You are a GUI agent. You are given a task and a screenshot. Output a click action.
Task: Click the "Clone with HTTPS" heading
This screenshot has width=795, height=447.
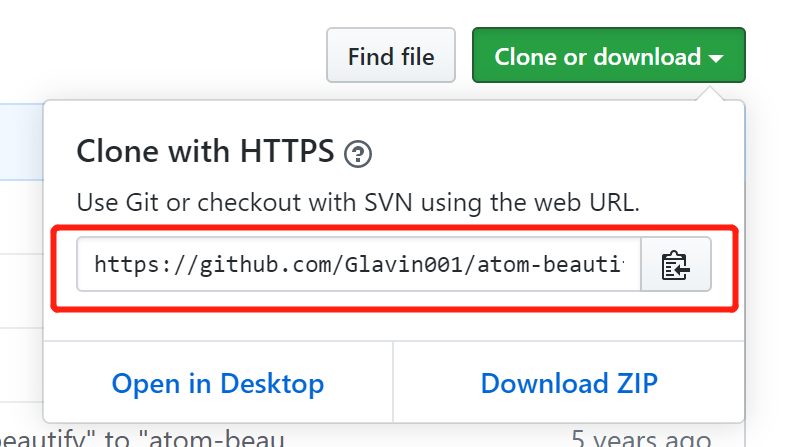(x=205, y=152)
